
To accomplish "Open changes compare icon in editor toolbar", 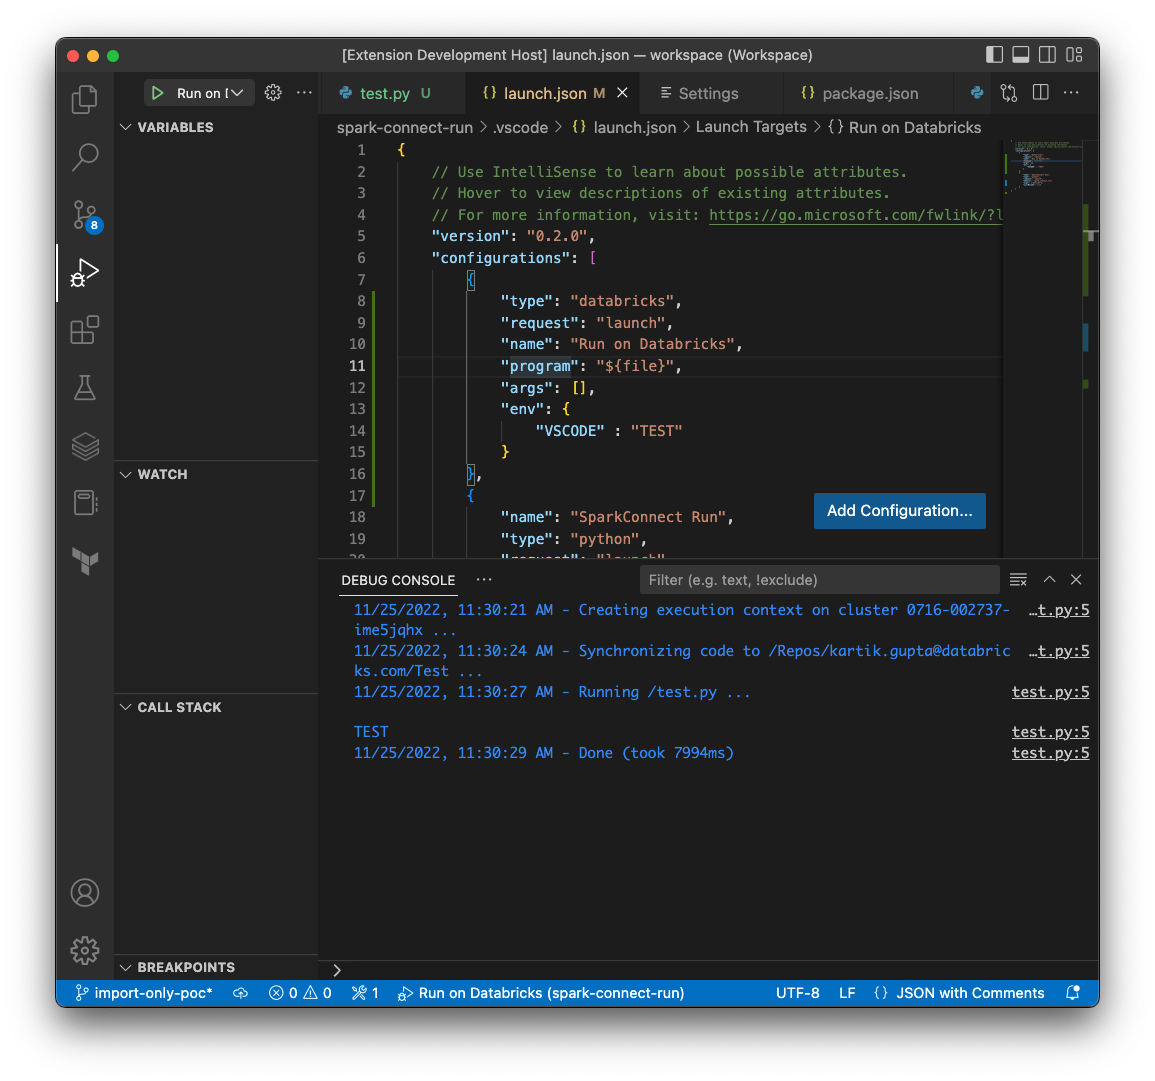I will pos(1008,93).
